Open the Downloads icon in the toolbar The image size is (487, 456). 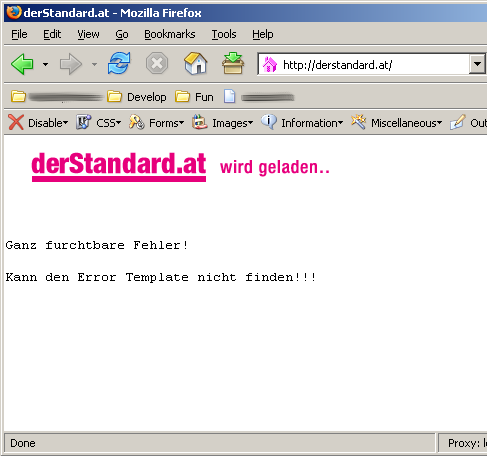pos(233,63)
